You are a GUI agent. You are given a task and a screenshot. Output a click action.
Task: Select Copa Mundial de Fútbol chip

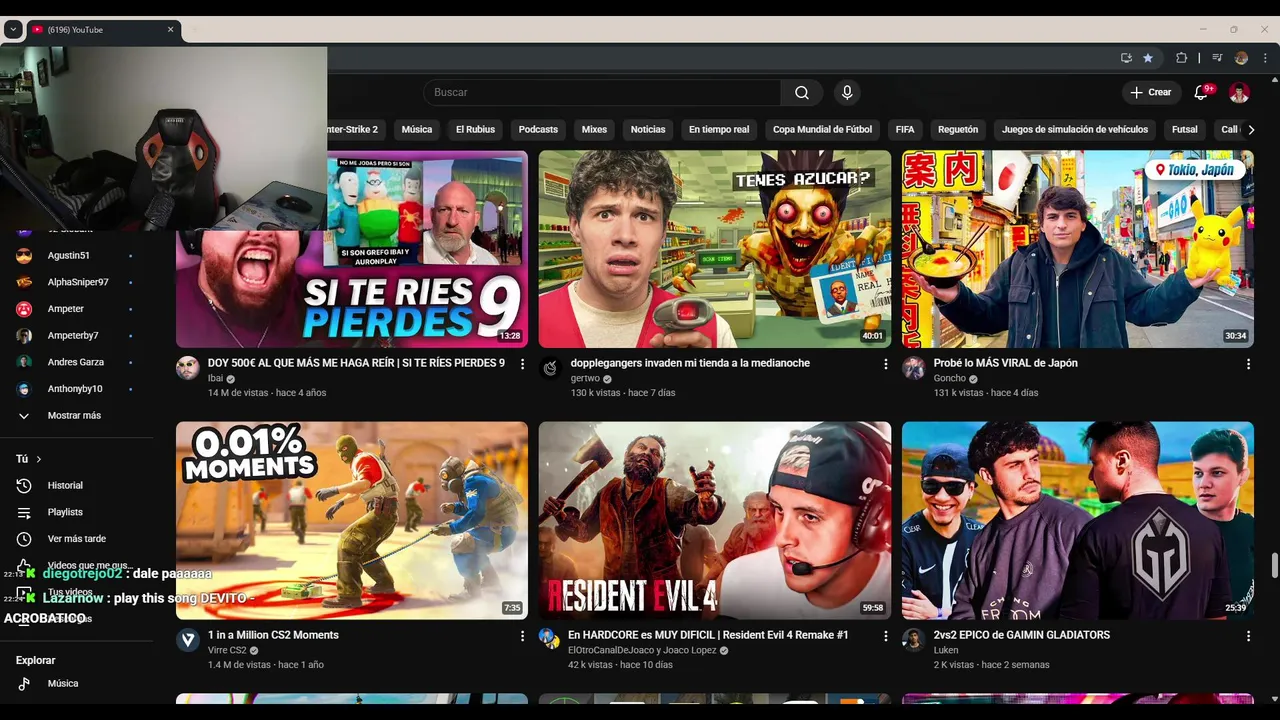coord(822,129)
